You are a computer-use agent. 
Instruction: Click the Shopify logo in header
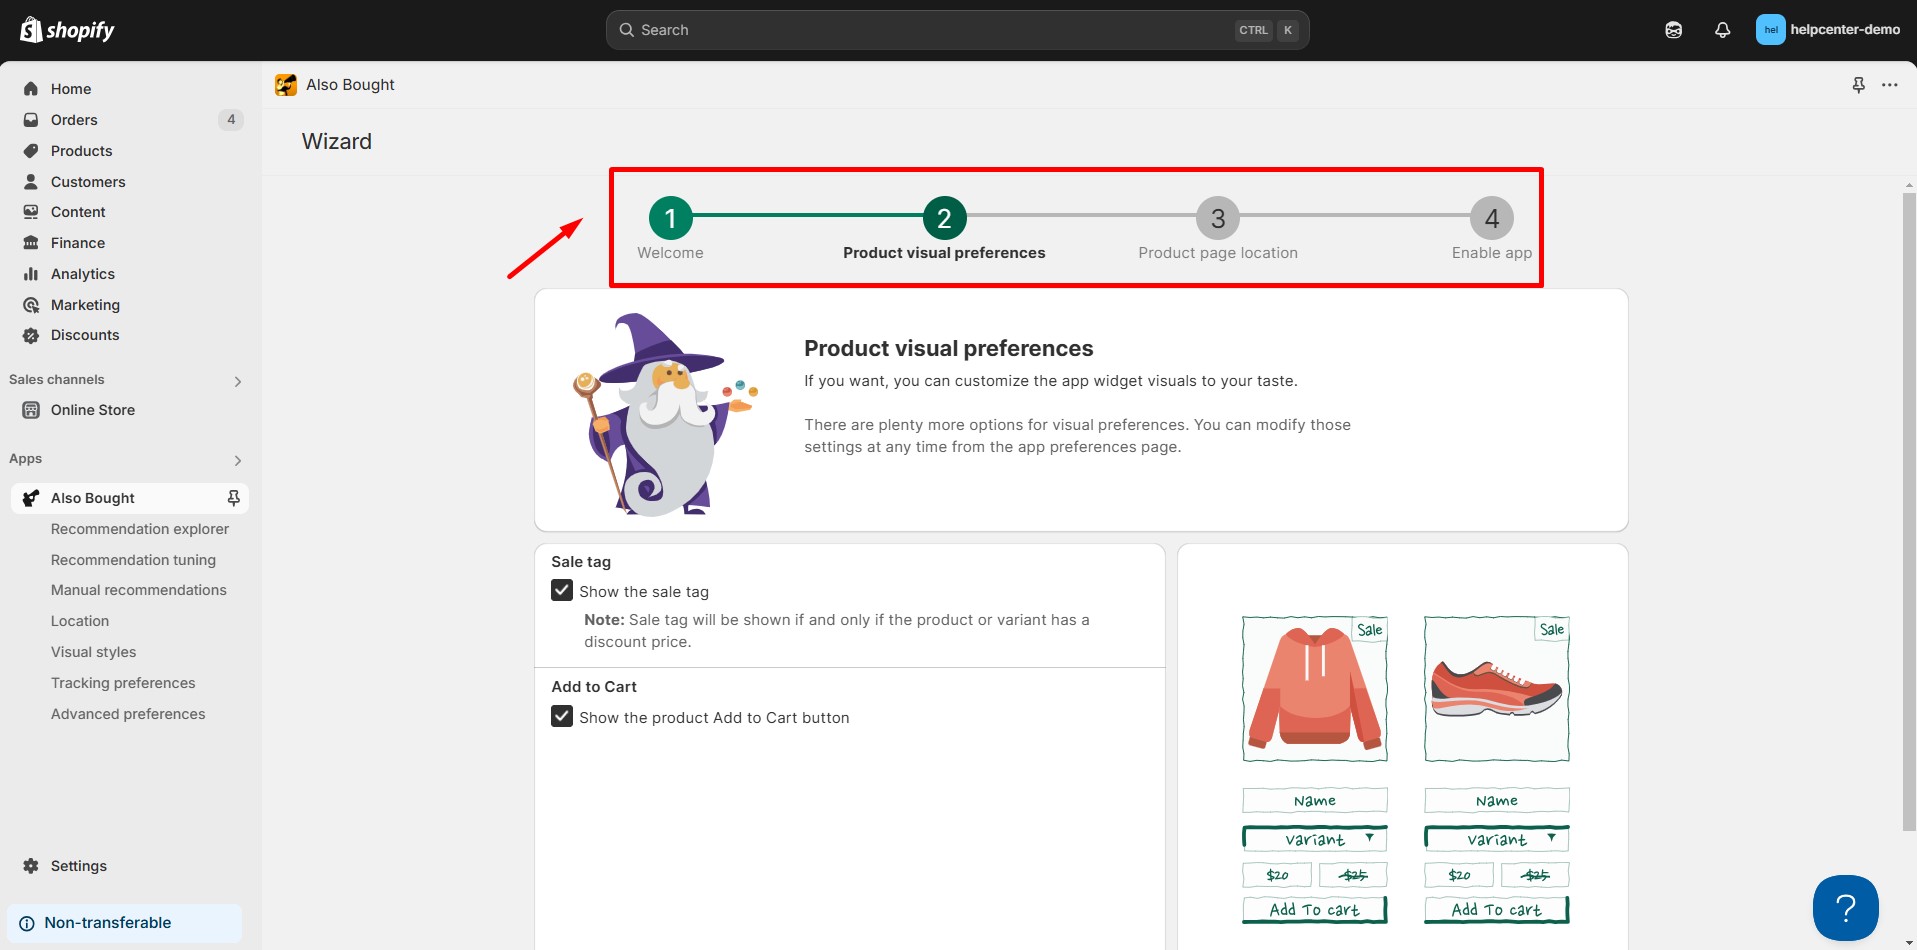click(67, 30)
